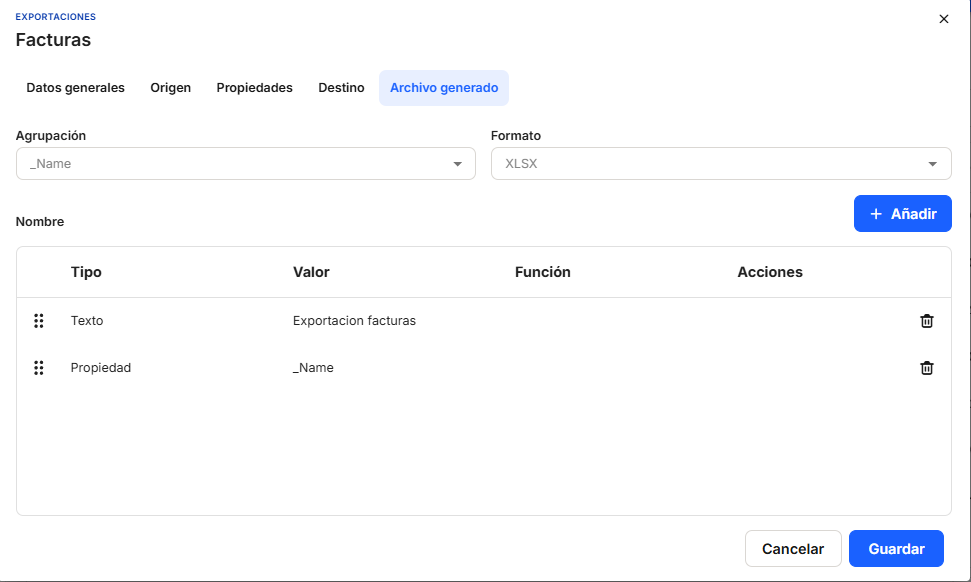This screenshot has height=582, width=971.
Task: Click the Tipo column header
Action: (x=86, y=272)
